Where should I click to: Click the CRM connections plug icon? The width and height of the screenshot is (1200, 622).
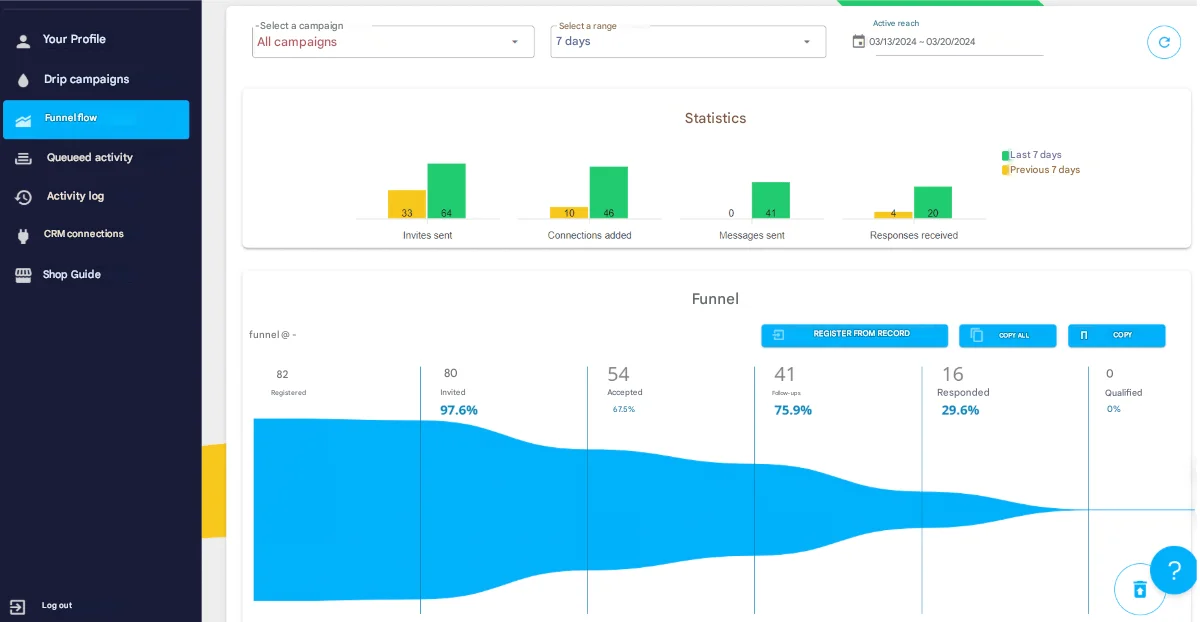click(23, 236)
